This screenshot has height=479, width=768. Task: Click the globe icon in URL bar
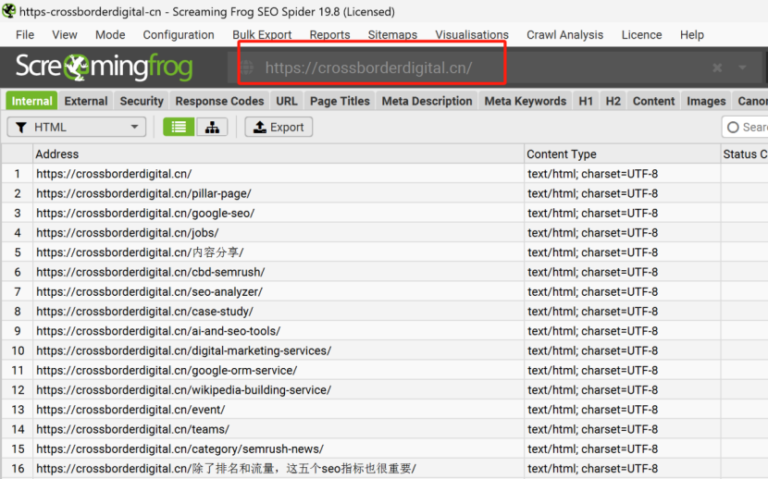(247, 68)
